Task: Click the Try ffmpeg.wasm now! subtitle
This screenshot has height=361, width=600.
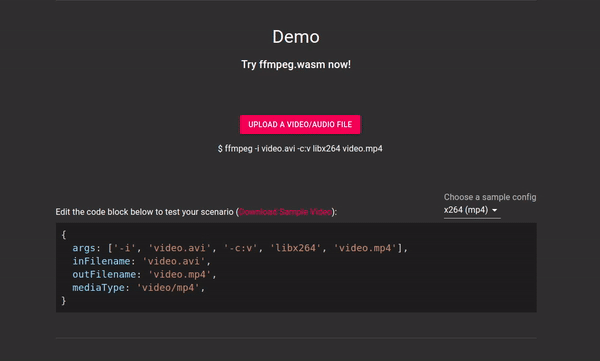Action: tap(296, 64)
